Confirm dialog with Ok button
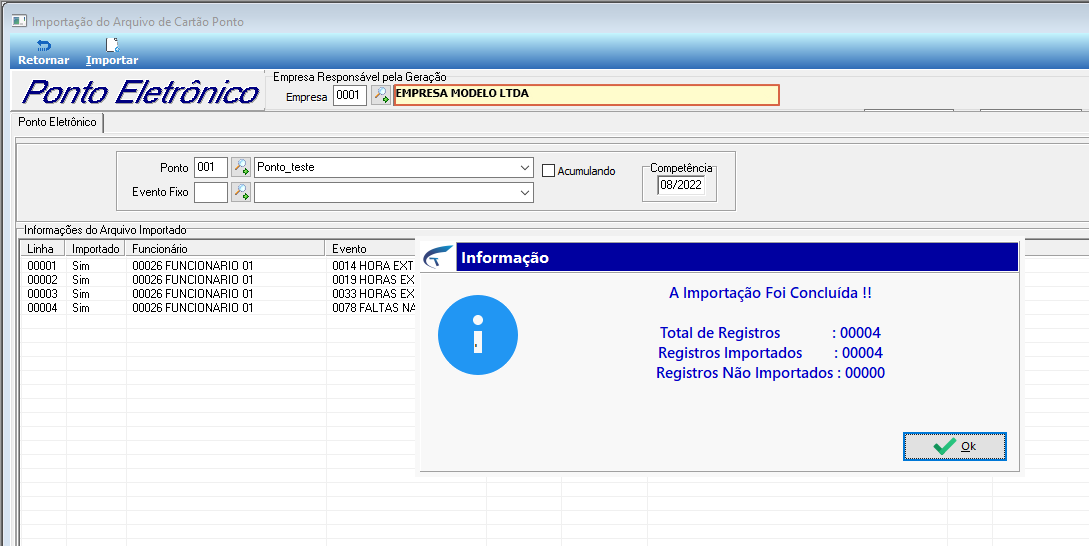 954,446
